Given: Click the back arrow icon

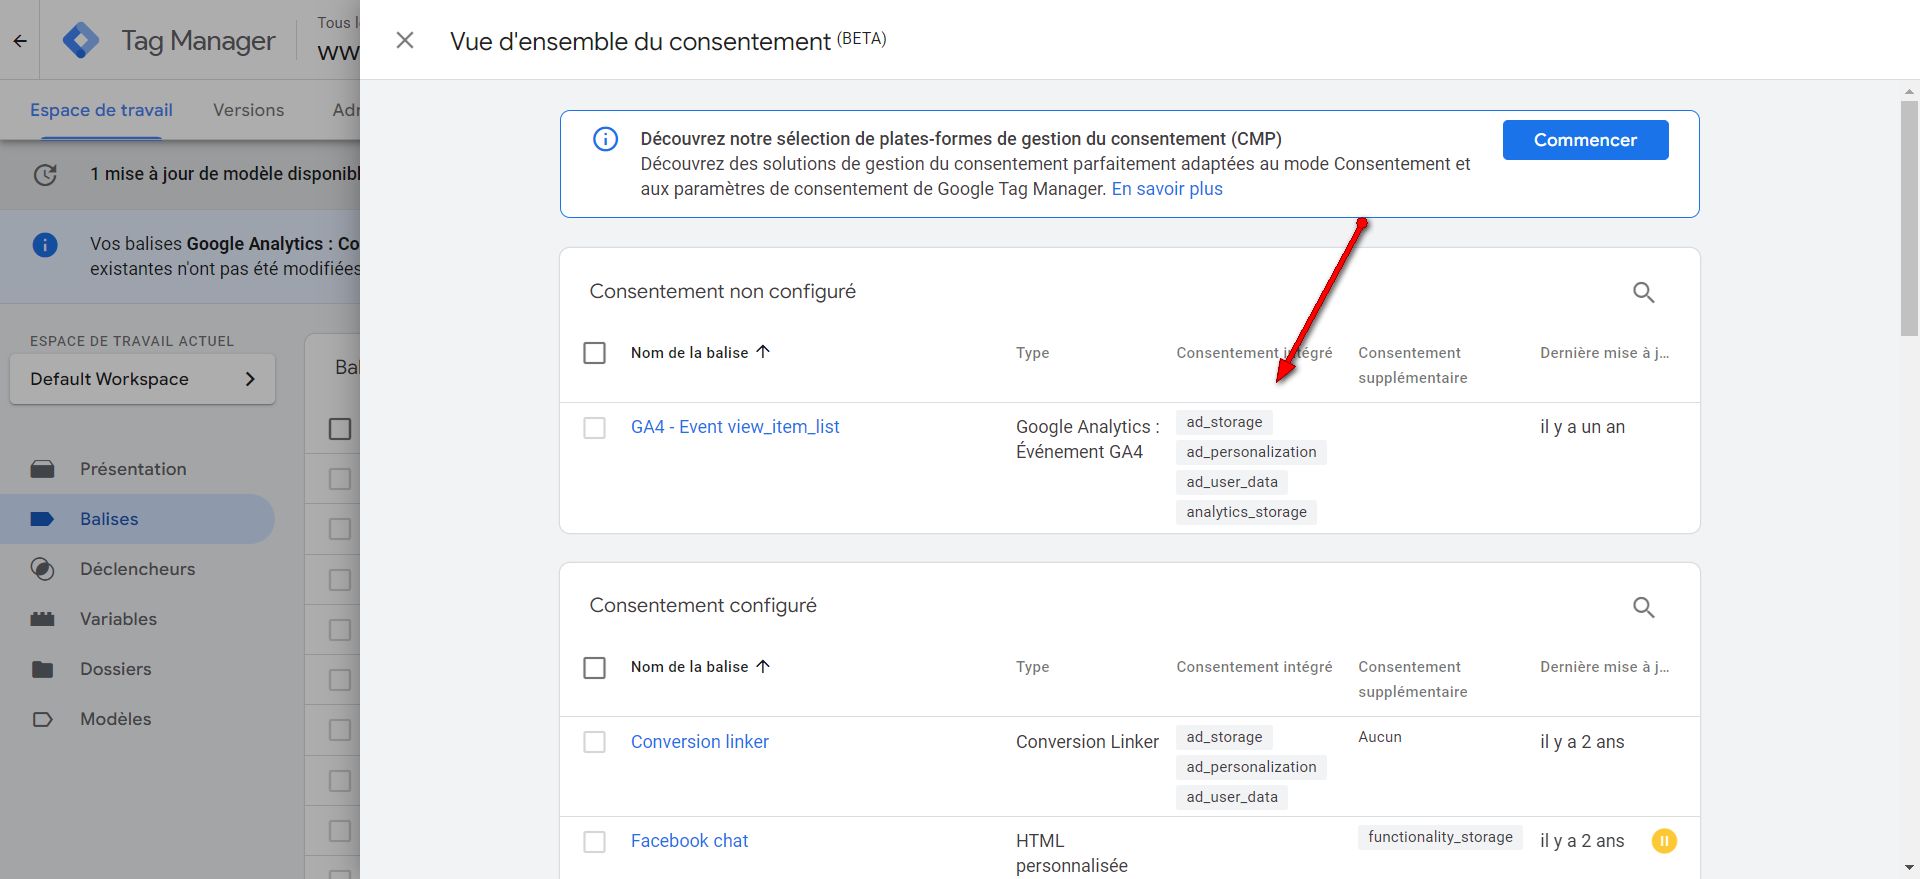Looking at the screenshot, I should (20, 41).
